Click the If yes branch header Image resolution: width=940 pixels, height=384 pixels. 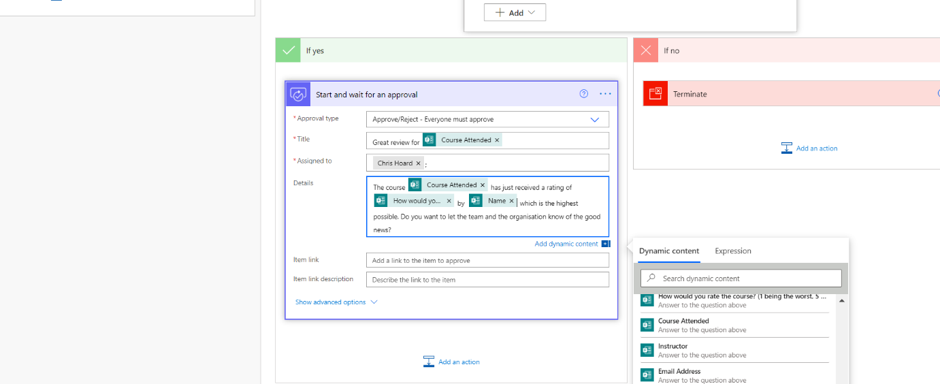[x=451, y=50]
